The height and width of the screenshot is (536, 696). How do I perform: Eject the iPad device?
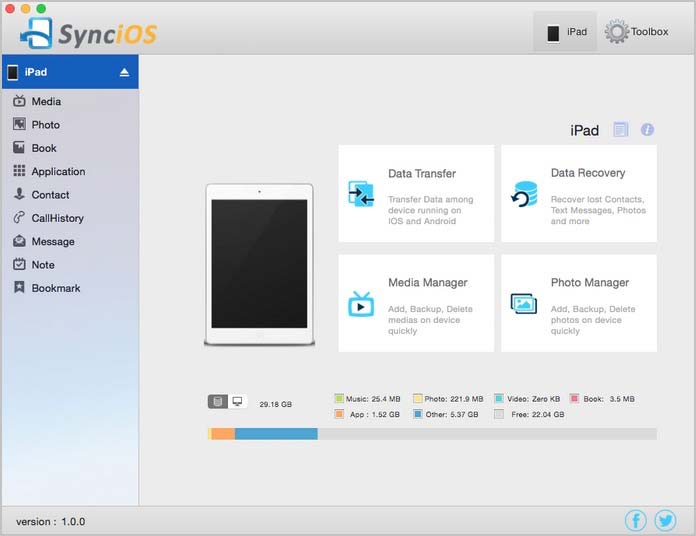tap(124, 72)
